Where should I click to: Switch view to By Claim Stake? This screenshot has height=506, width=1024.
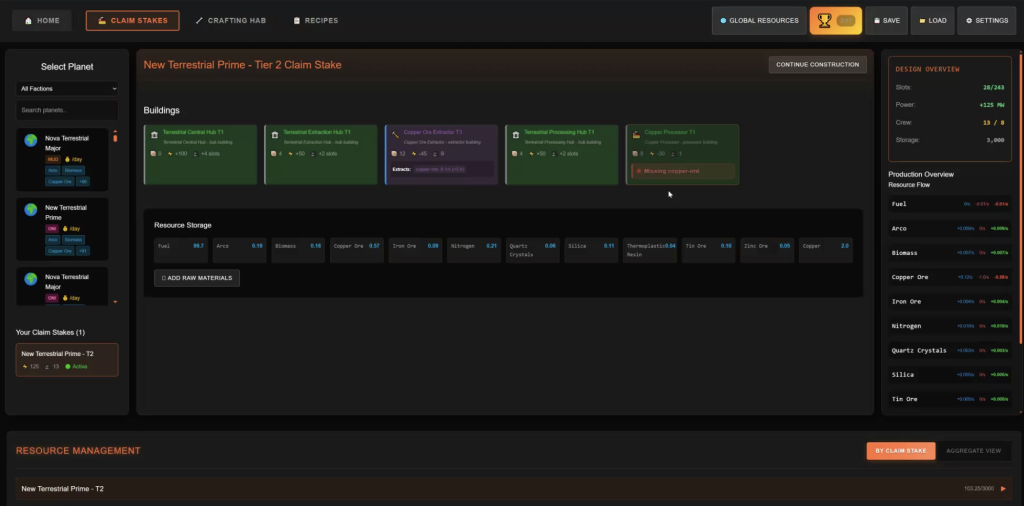[x=900, y=451]
